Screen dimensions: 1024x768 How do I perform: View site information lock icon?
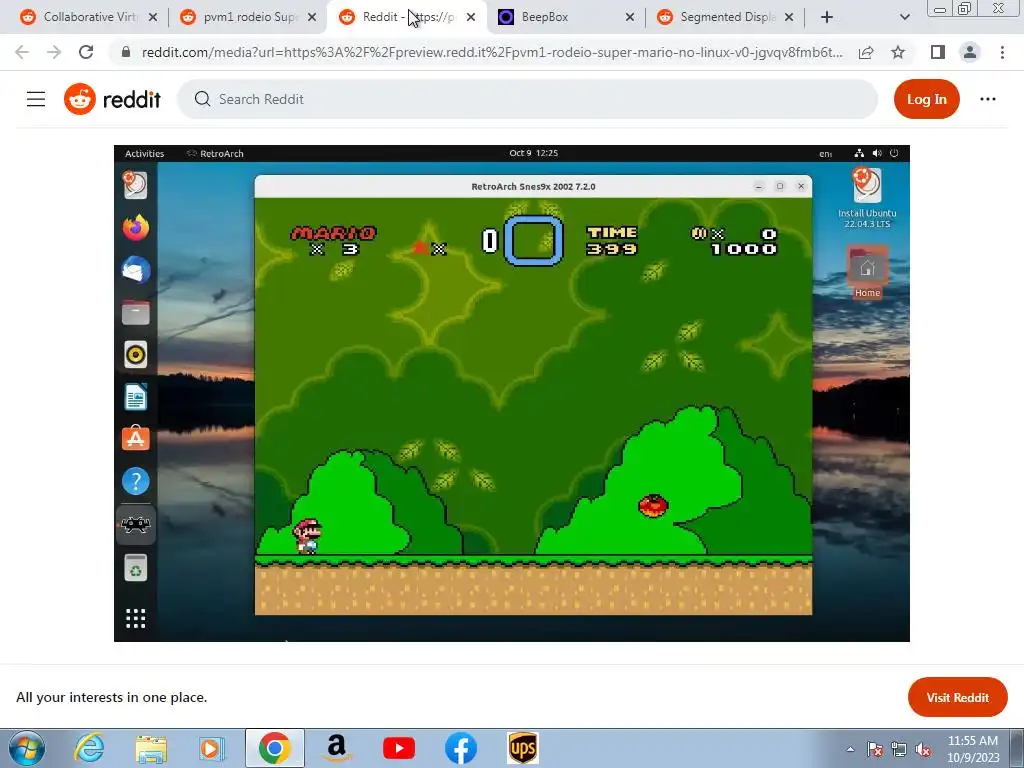click(126, 52)
